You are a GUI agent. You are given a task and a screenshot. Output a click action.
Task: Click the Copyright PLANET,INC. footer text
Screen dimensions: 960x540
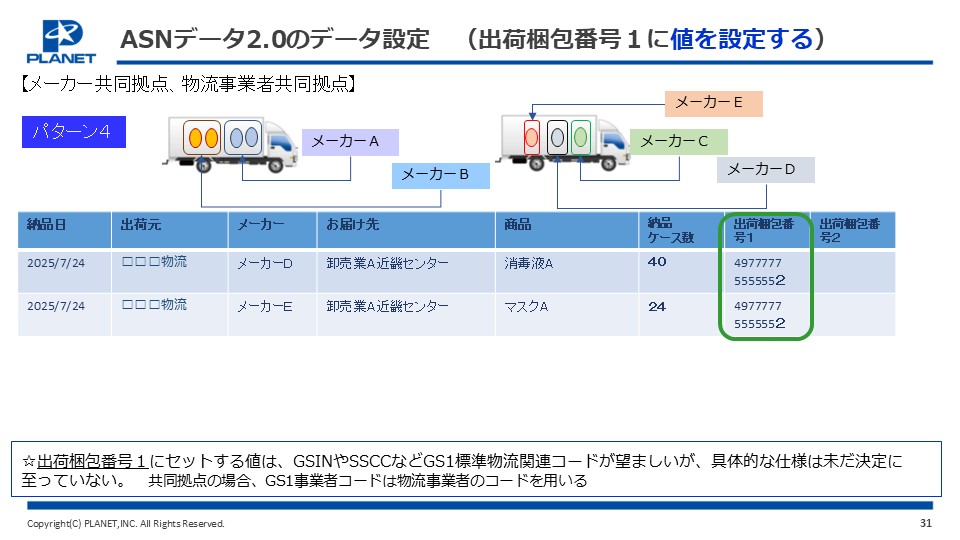(x=126, y=524)
